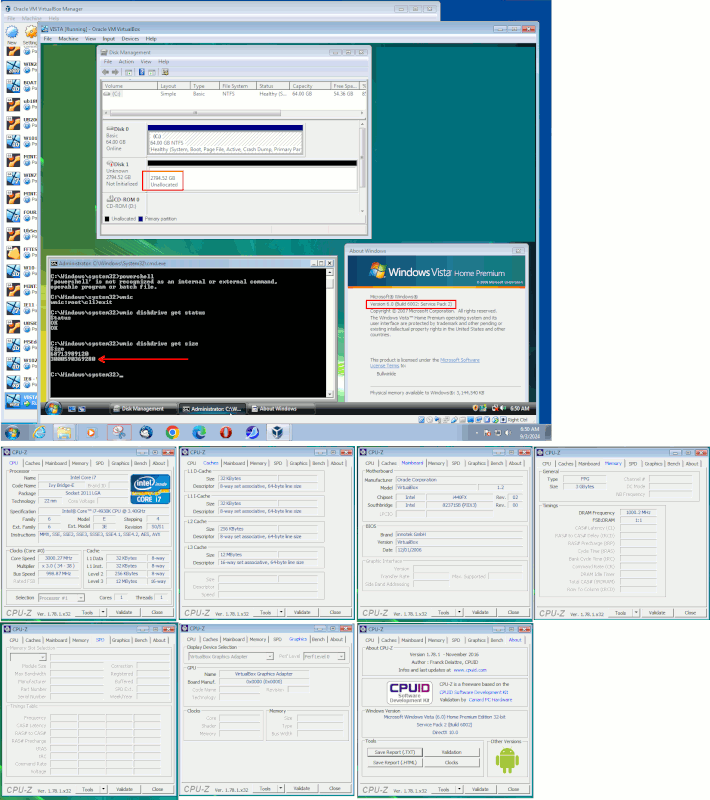Screen dimensions: 710x800
Task: Open Machine menu in the VISTA VirtualBox window
Action: [x=68, y=39]
